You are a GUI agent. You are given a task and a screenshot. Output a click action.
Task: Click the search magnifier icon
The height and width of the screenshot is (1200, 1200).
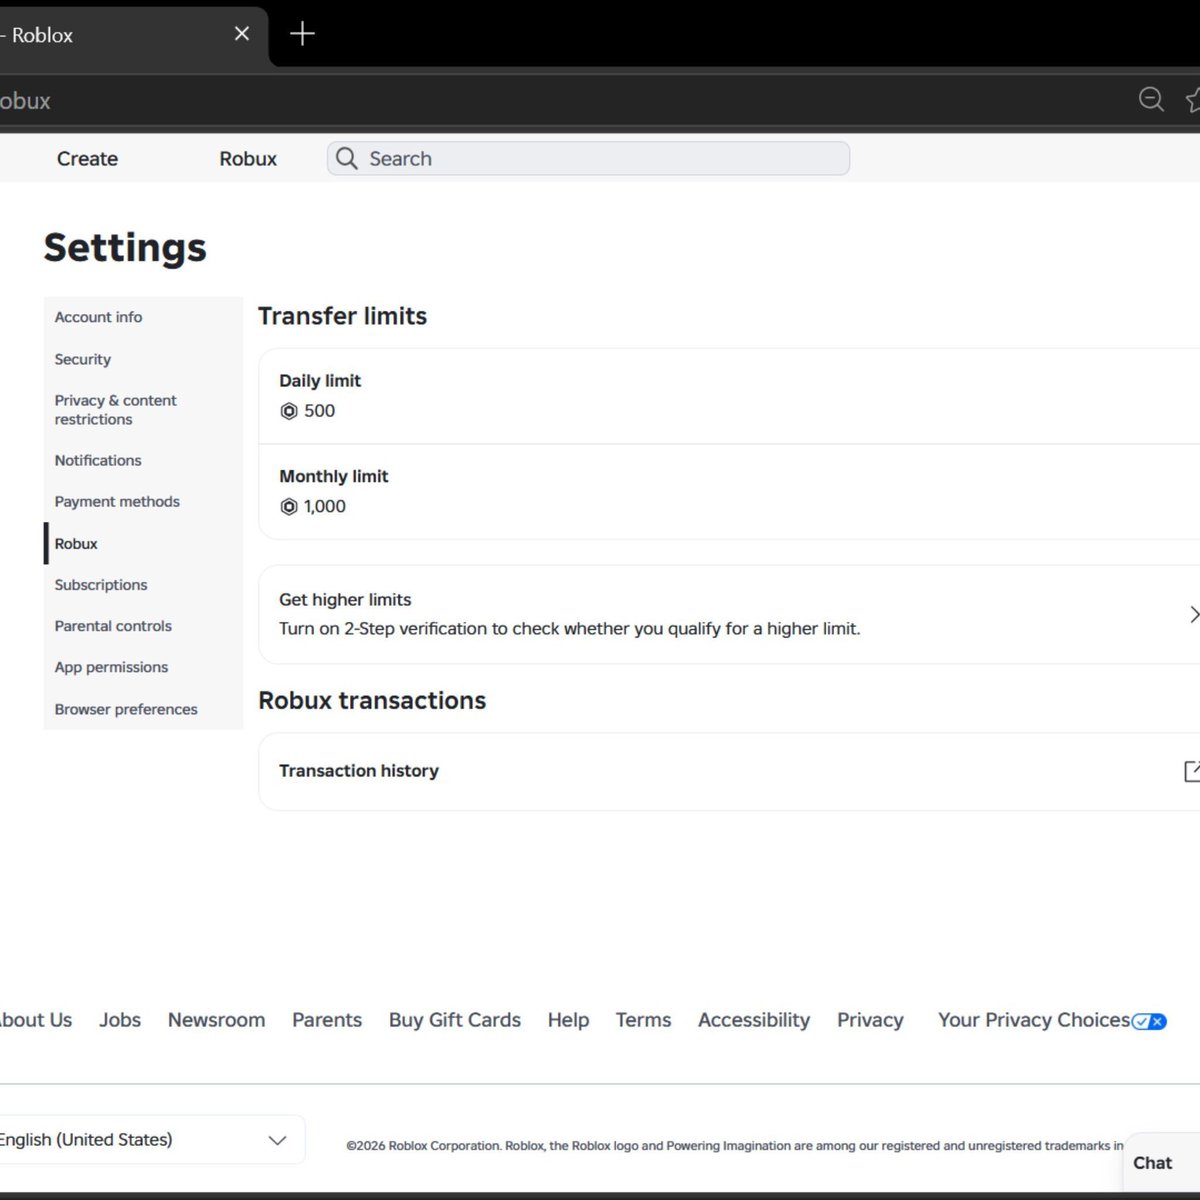(346, 158)
